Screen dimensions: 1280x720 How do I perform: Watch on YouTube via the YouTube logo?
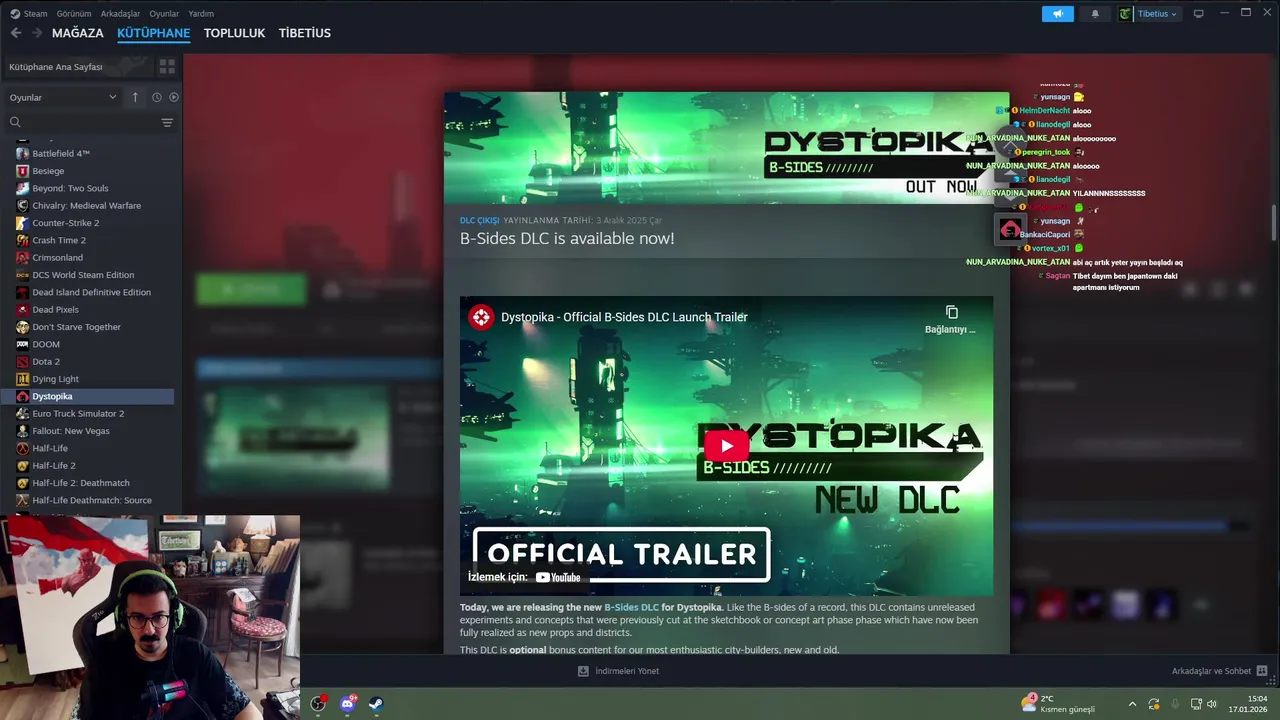tap(558, 577)
